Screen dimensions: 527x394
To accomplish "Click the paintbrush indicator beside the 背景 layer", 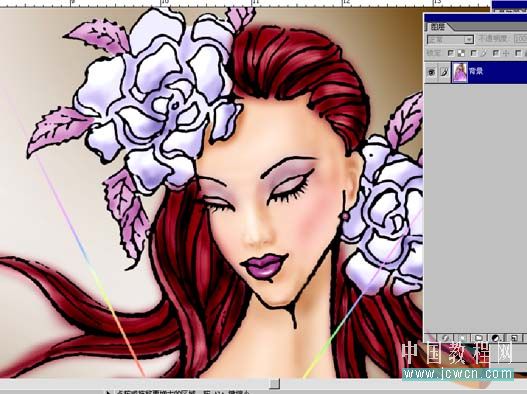I will coord(444,72).
